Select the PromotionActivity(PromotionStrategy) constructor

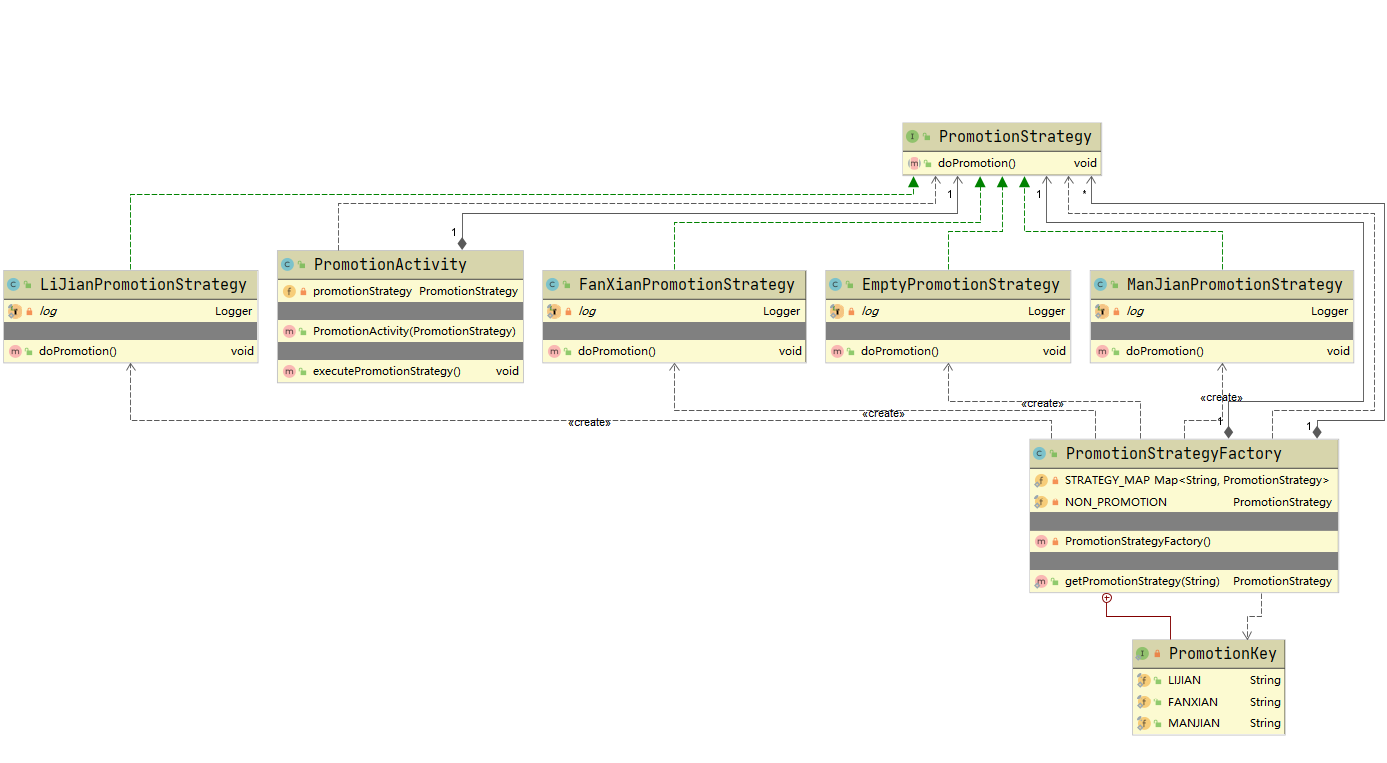click(413, 331)
